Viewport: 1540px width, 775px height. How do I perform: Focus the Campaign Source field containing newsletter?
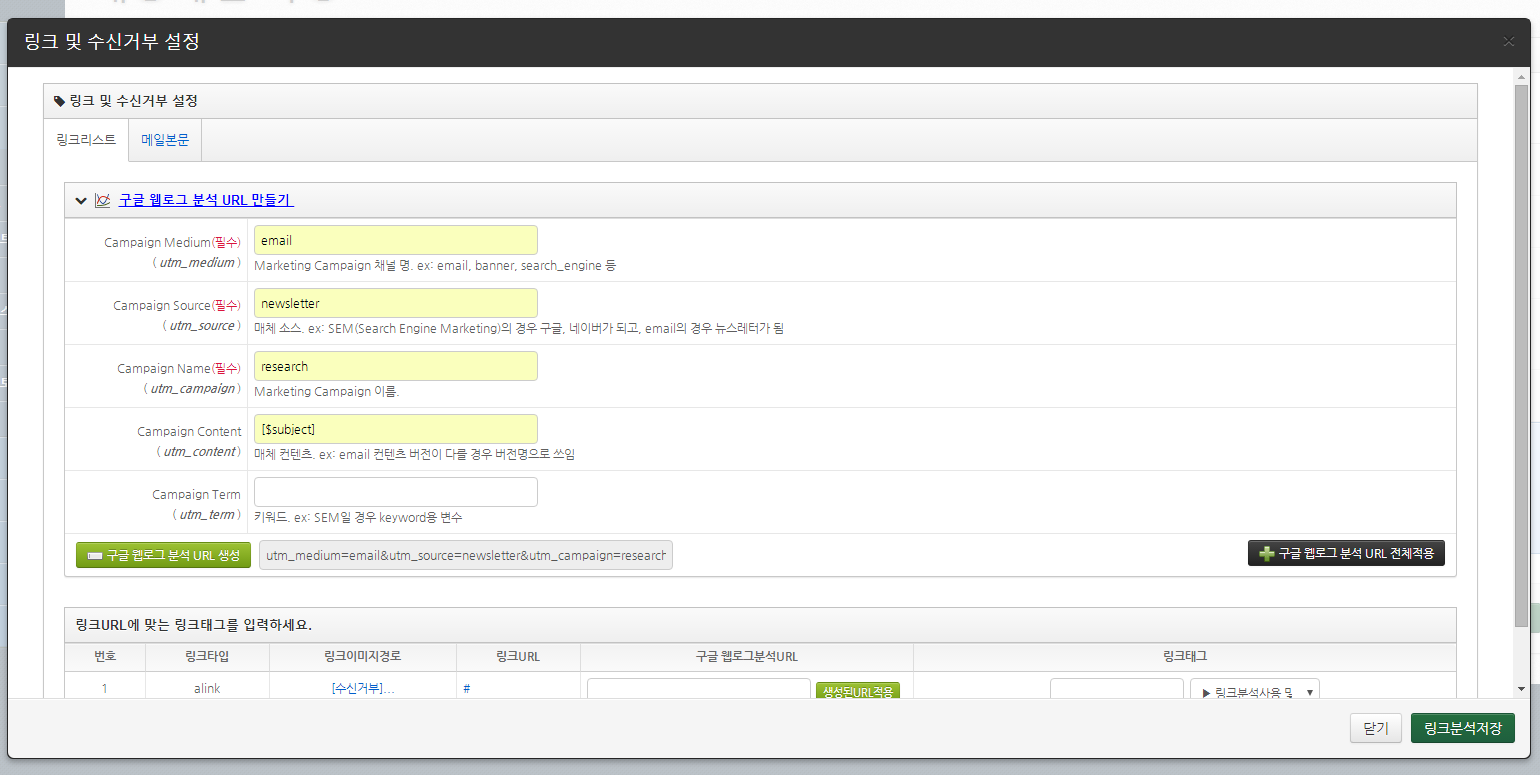(395, 303)
